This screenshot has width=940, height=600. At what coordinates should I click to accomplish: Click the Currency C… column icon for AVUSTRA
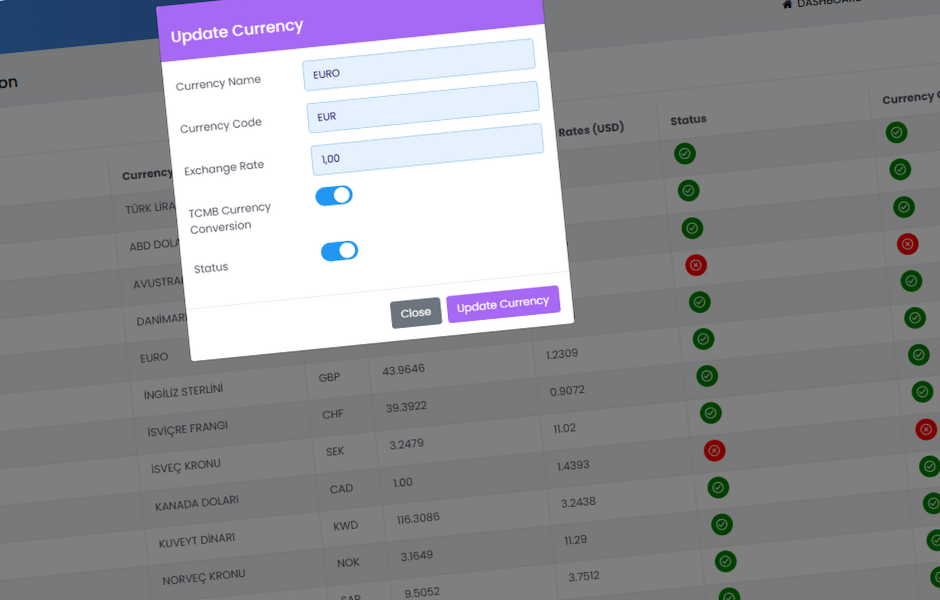[903, 207]
